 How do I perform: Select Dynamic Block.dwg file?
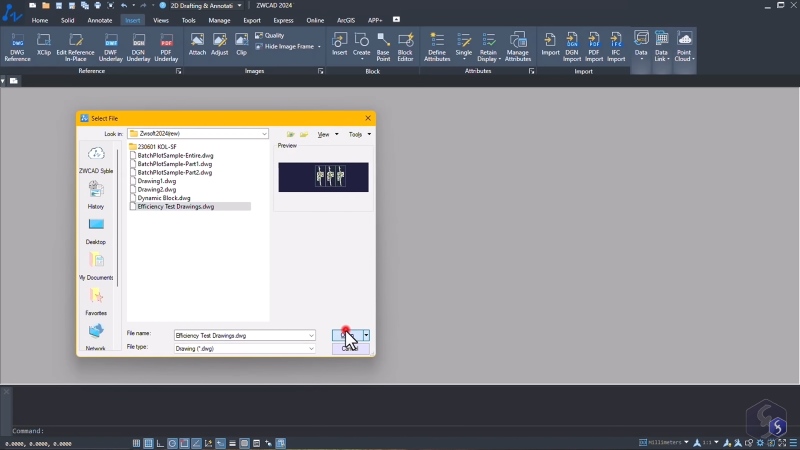click(164, 198)
